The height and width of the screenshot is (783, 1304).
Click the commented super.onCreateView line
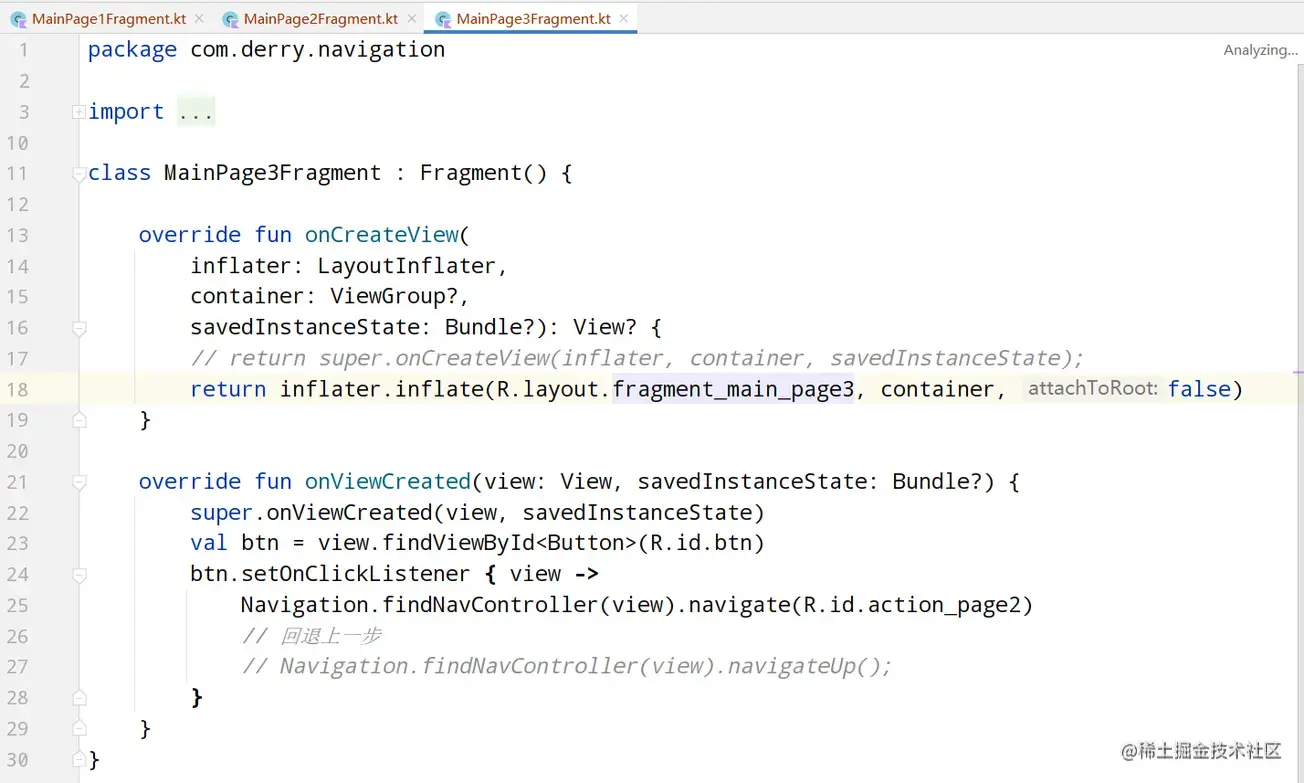pyautogui.click(x=637, y=358)
